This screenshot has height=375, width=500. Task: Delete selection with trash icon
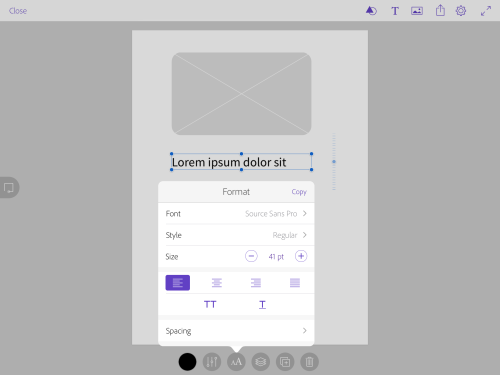pyautogui.click(x=309, y=362)
